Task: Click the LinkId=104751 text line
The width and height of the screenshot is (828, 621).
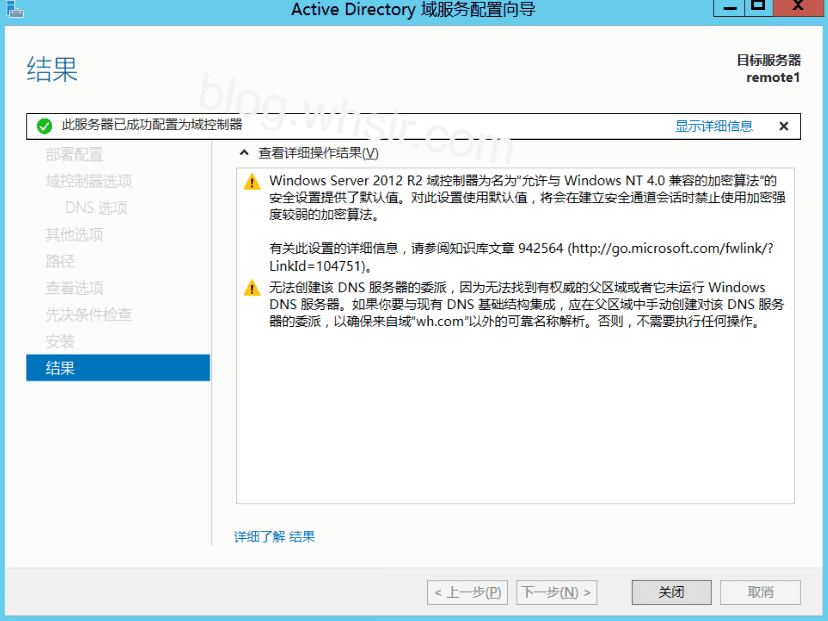Action: (321, 266)
